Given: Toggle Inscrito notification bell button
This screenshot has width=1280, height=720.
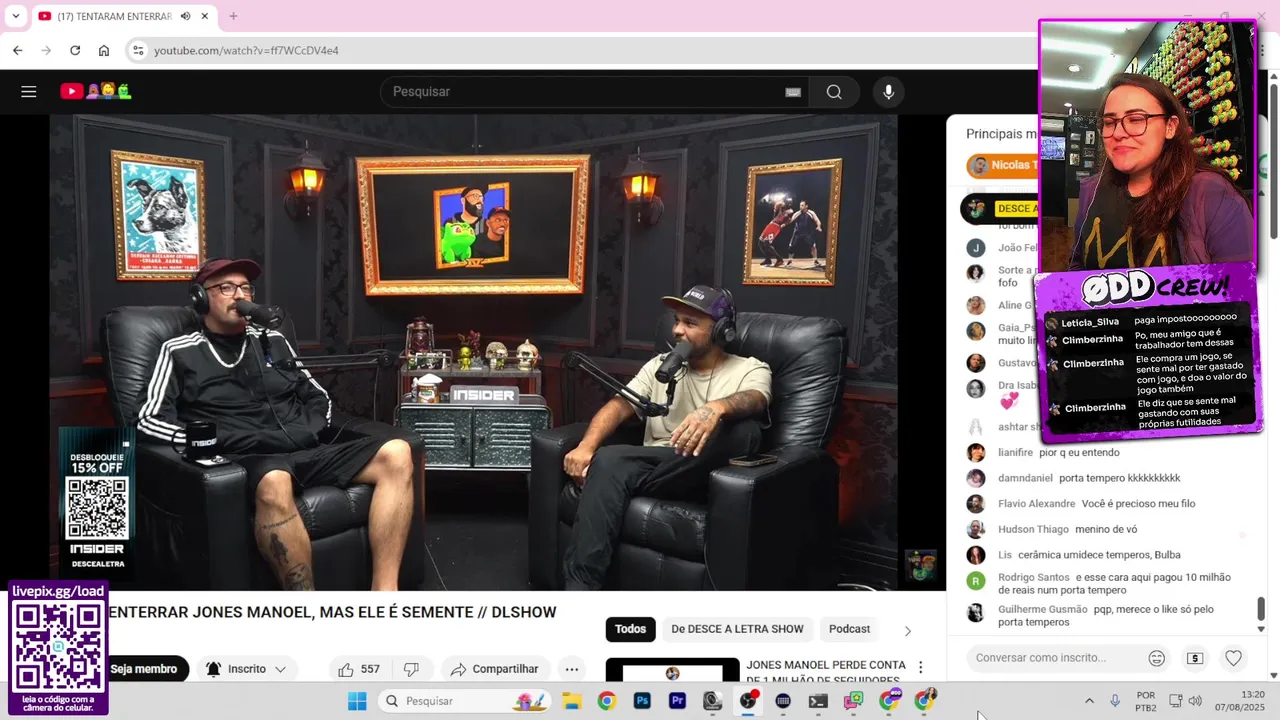Looking at the screenshot, I should point(246,669).
